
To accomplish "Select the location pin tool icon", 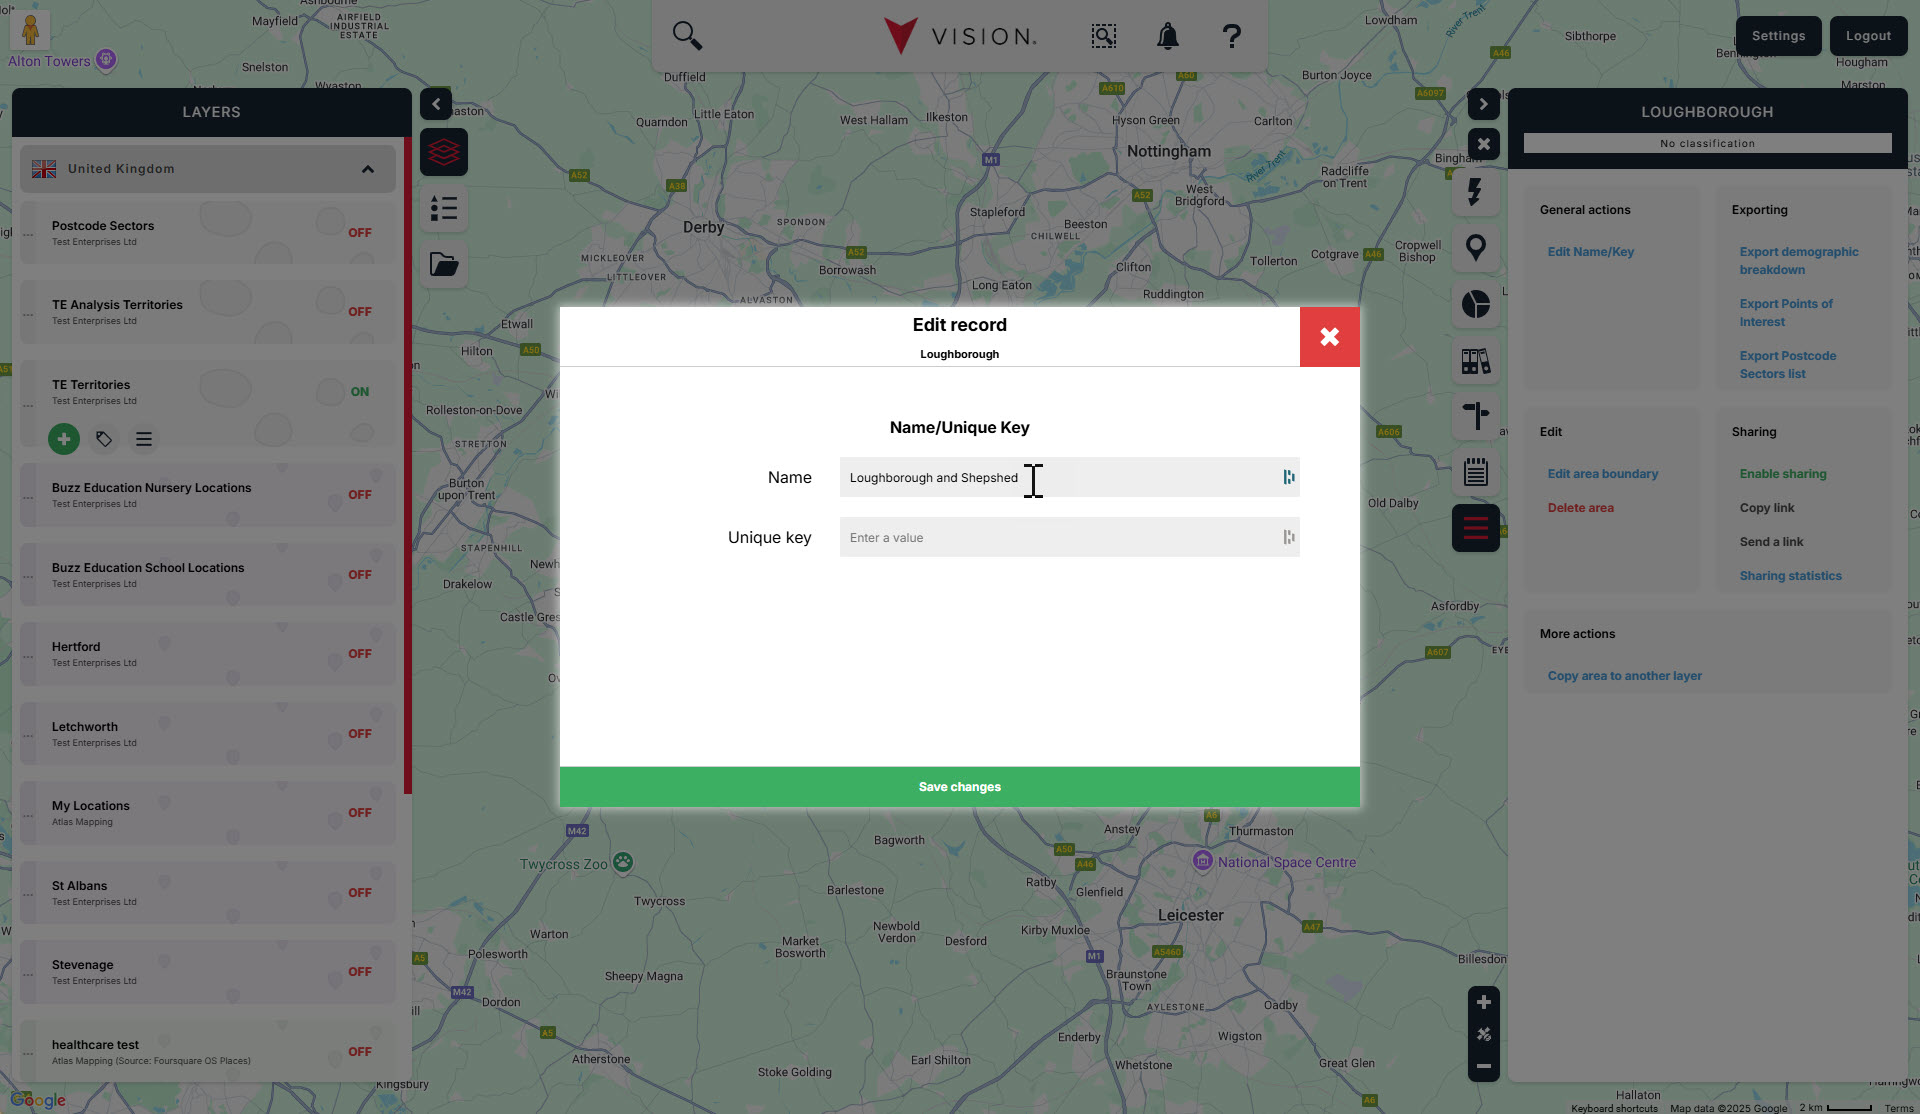I will click(1475, 247).
